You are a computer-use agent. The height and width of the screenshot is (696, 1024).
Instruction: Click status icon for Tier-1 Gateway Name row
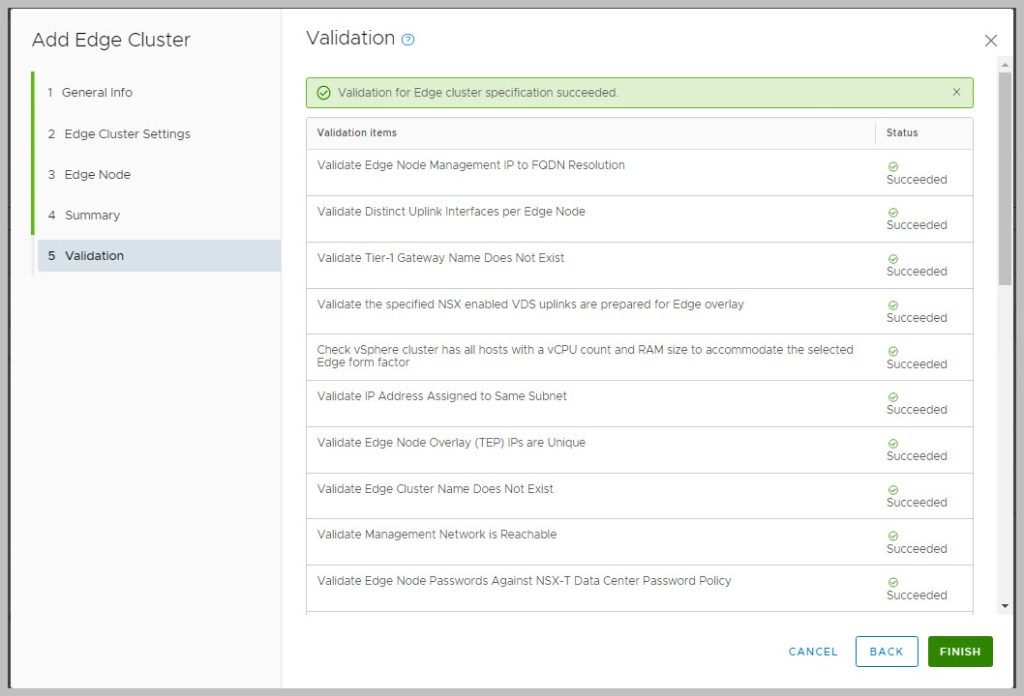point(893,259)
